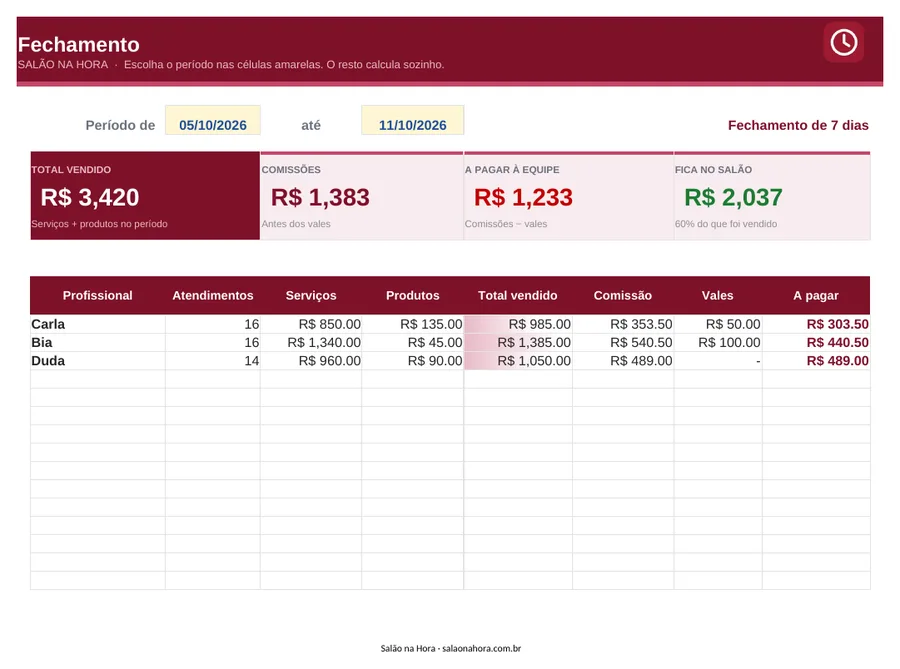900x669 pixels.
Task: Click 'Serviços + produtos no período' caption
Action: 99,224
